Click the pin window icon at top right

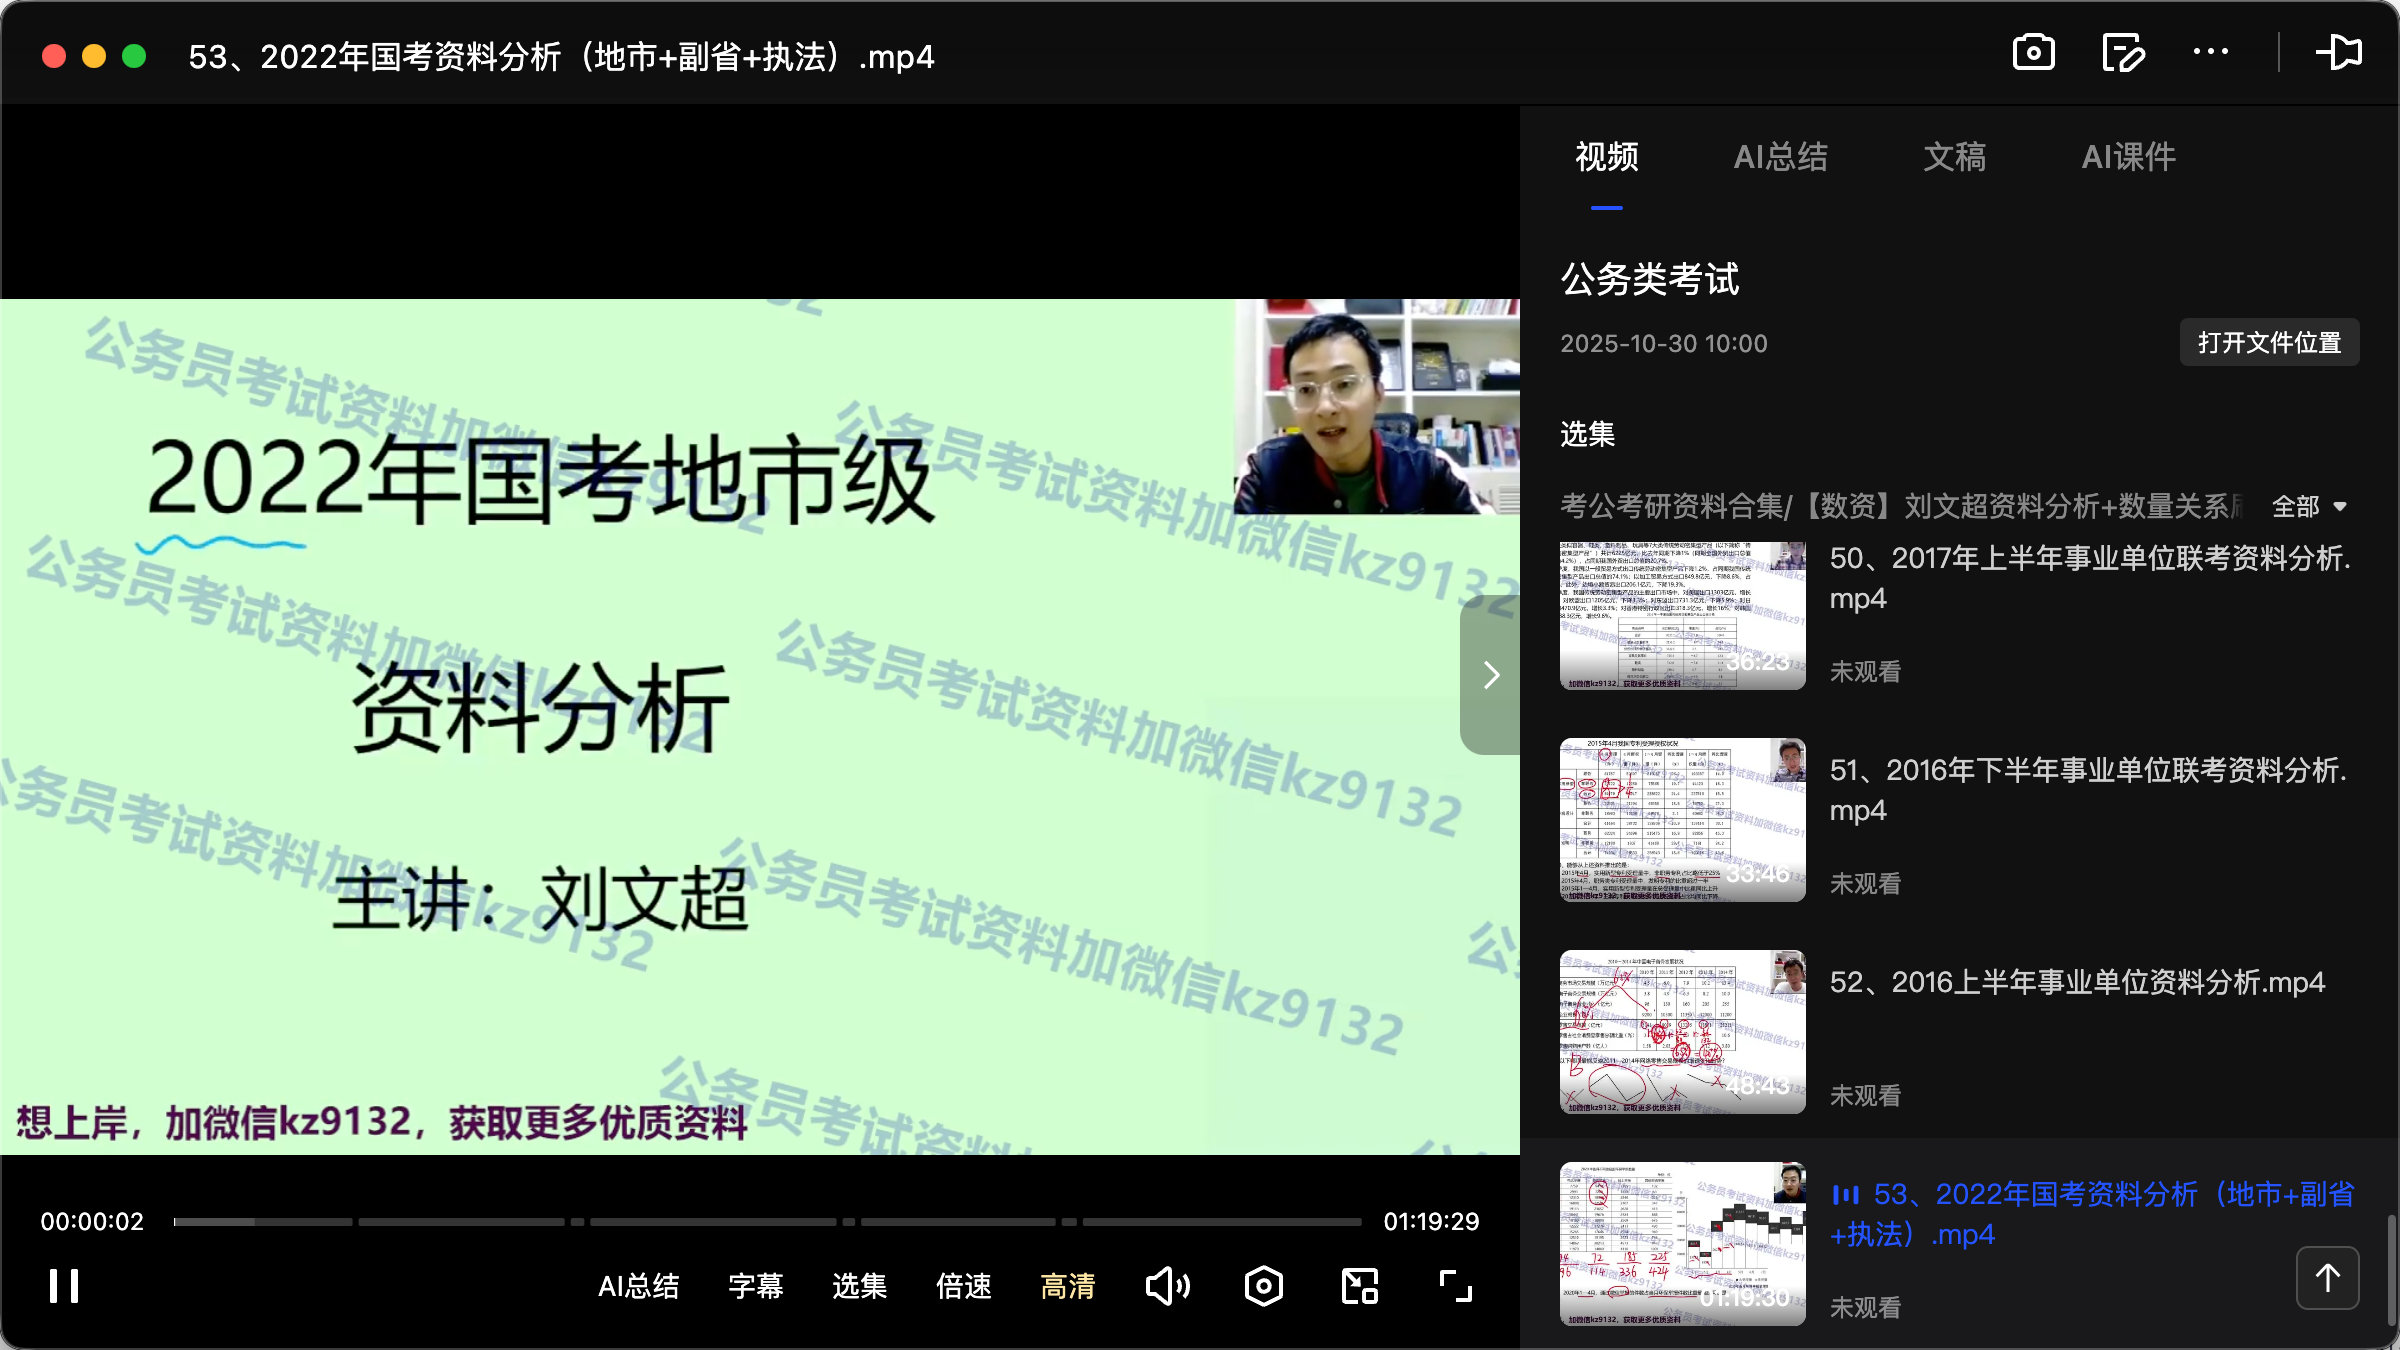coord(2341,52)
